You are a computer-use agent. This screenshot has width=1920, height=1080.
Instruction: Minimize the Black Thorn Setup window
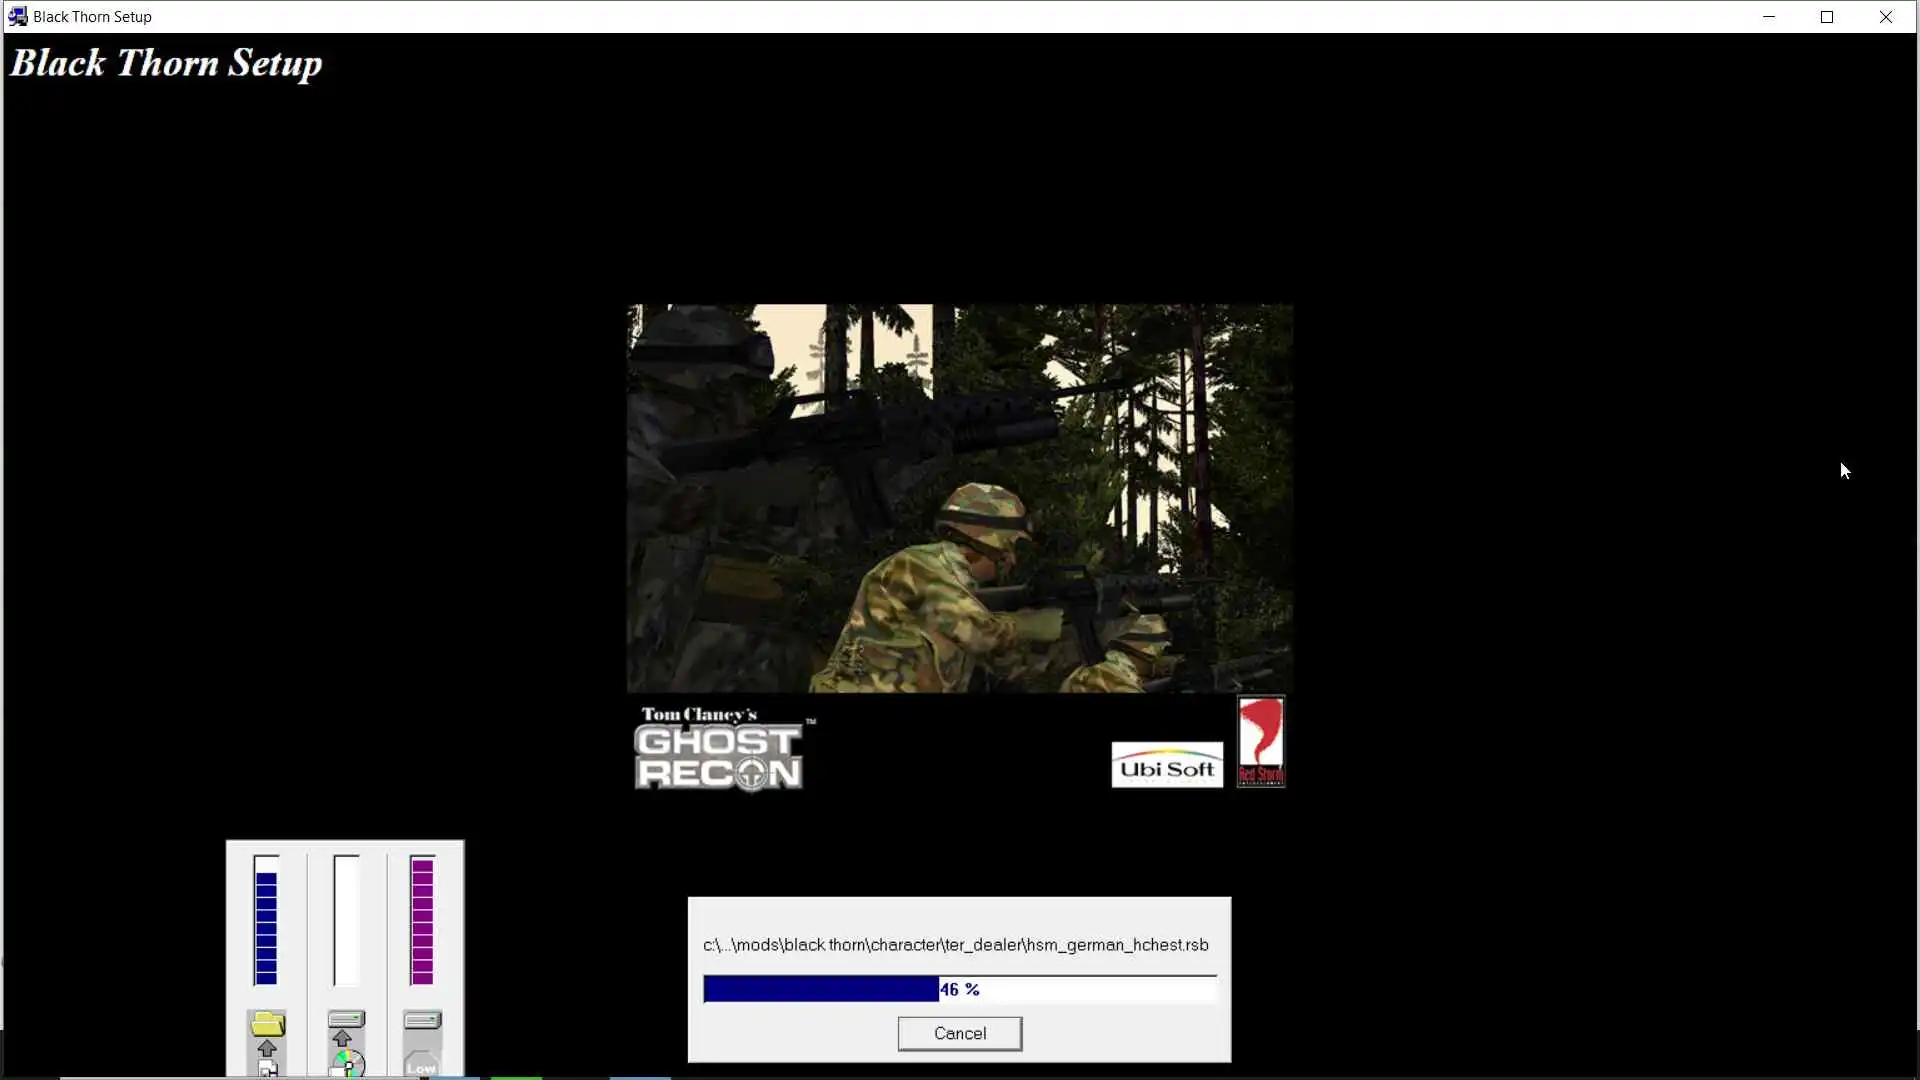coord(1769,16)
